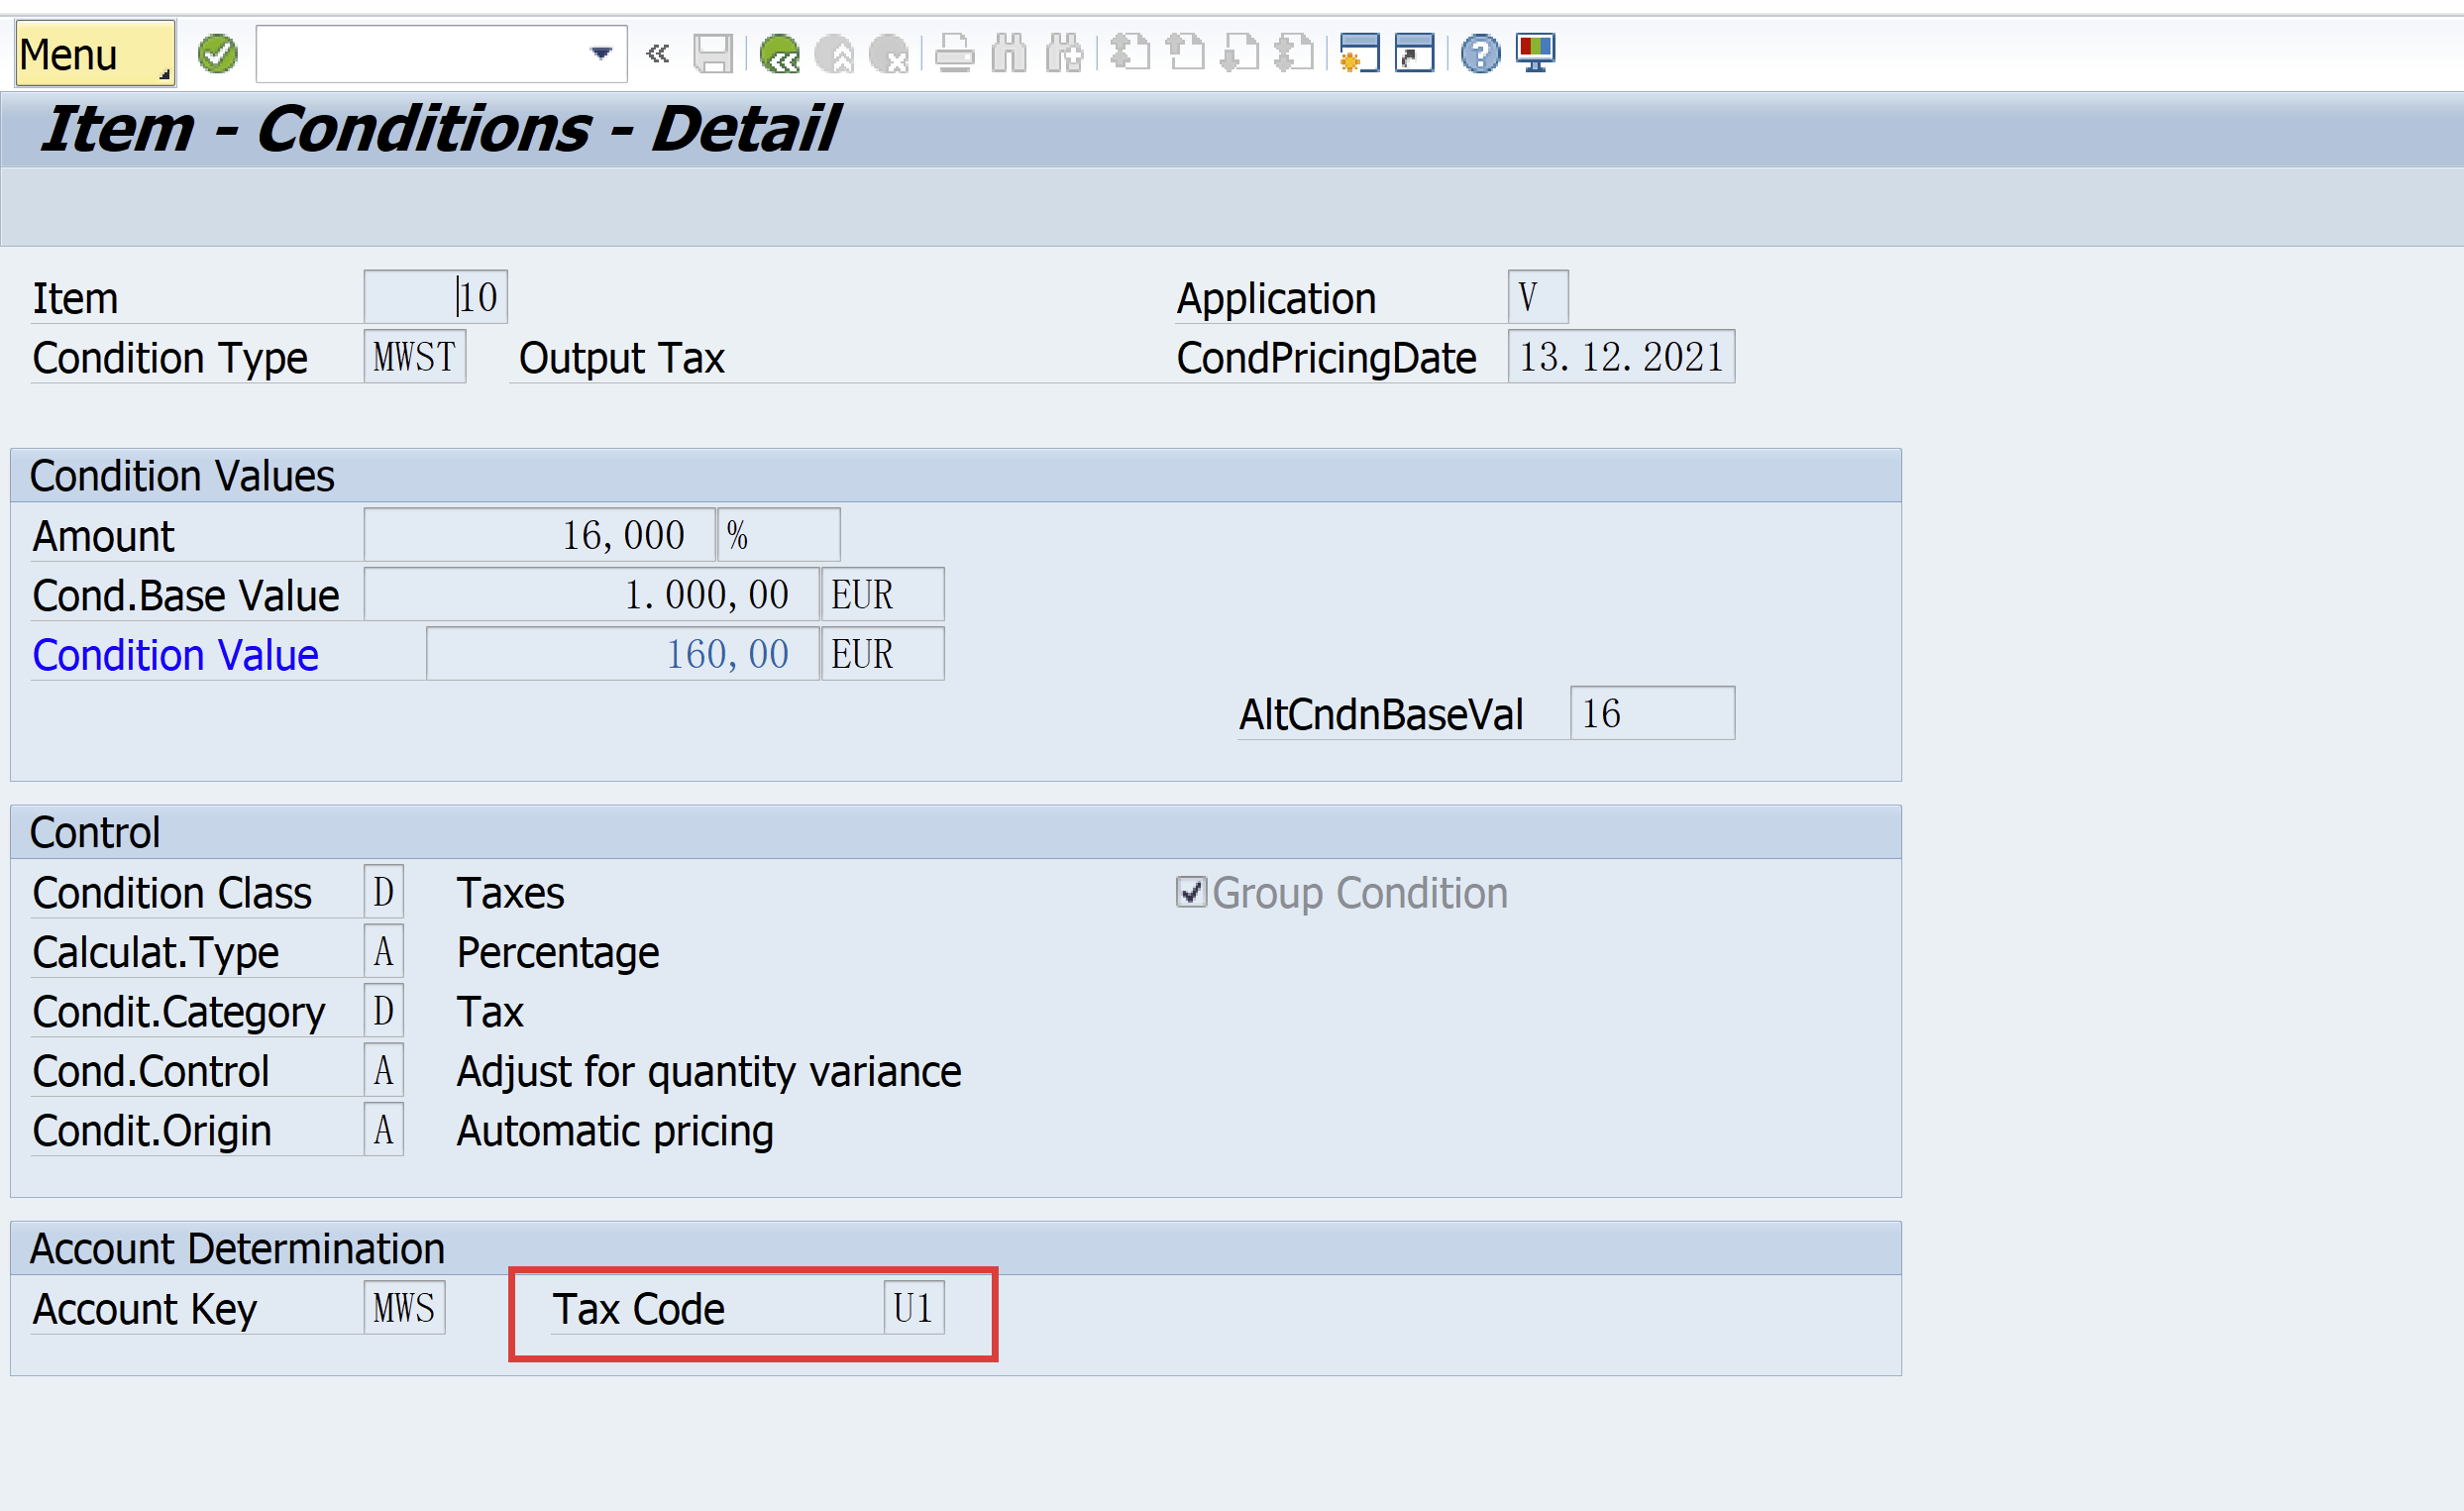This screenshot has width=2464, height=1511.
Task: Open the Menu button
Action: point(95,54)
